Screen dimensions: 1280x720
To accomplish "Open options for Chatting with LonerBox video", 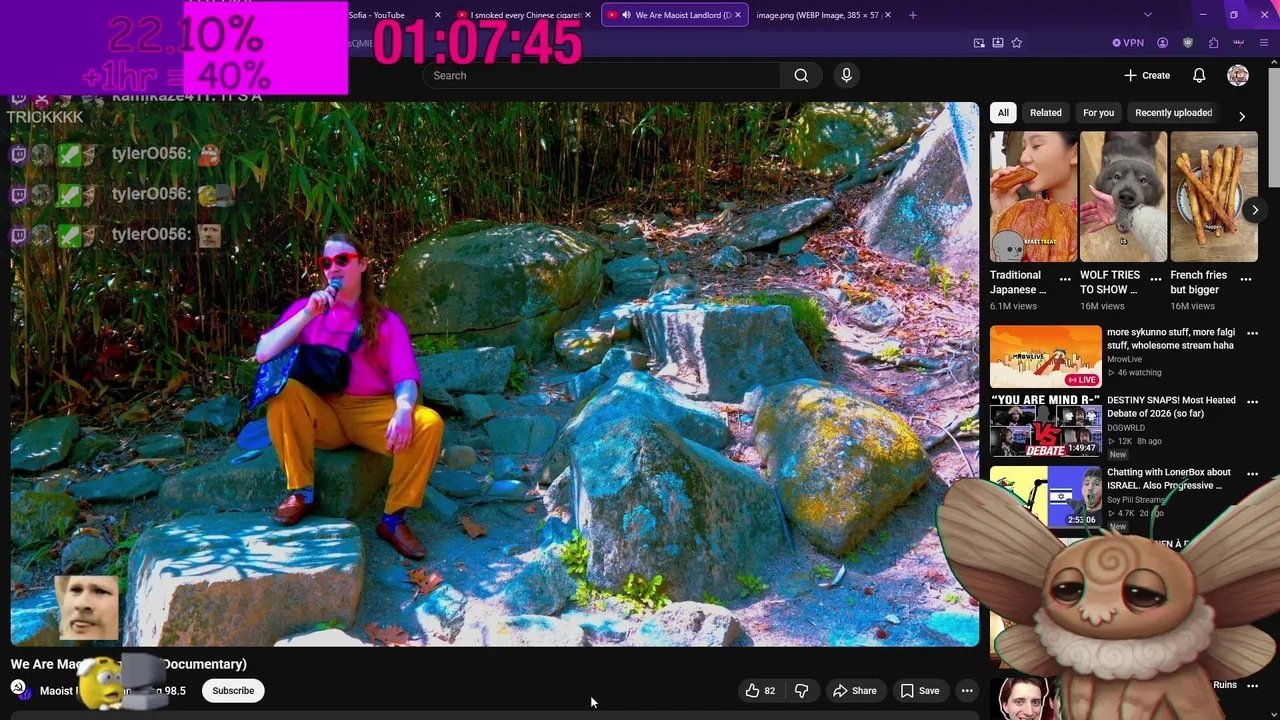I will click(1252, 474).
